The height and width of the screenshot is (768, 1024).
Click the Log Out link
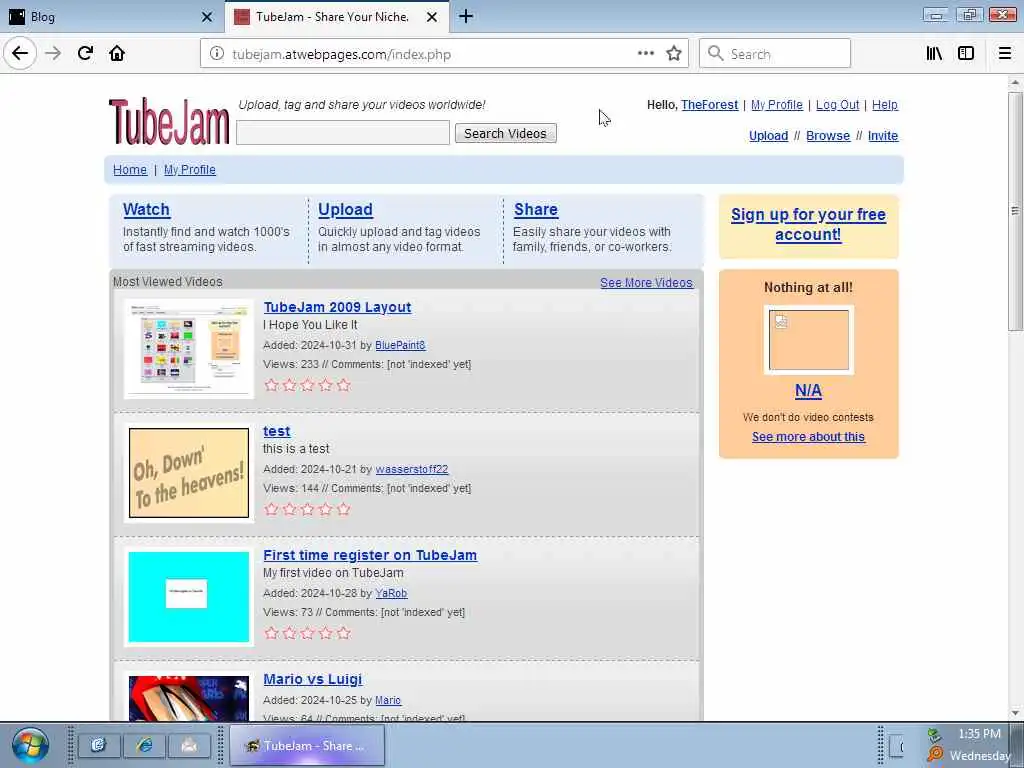[x=837, y=104]
